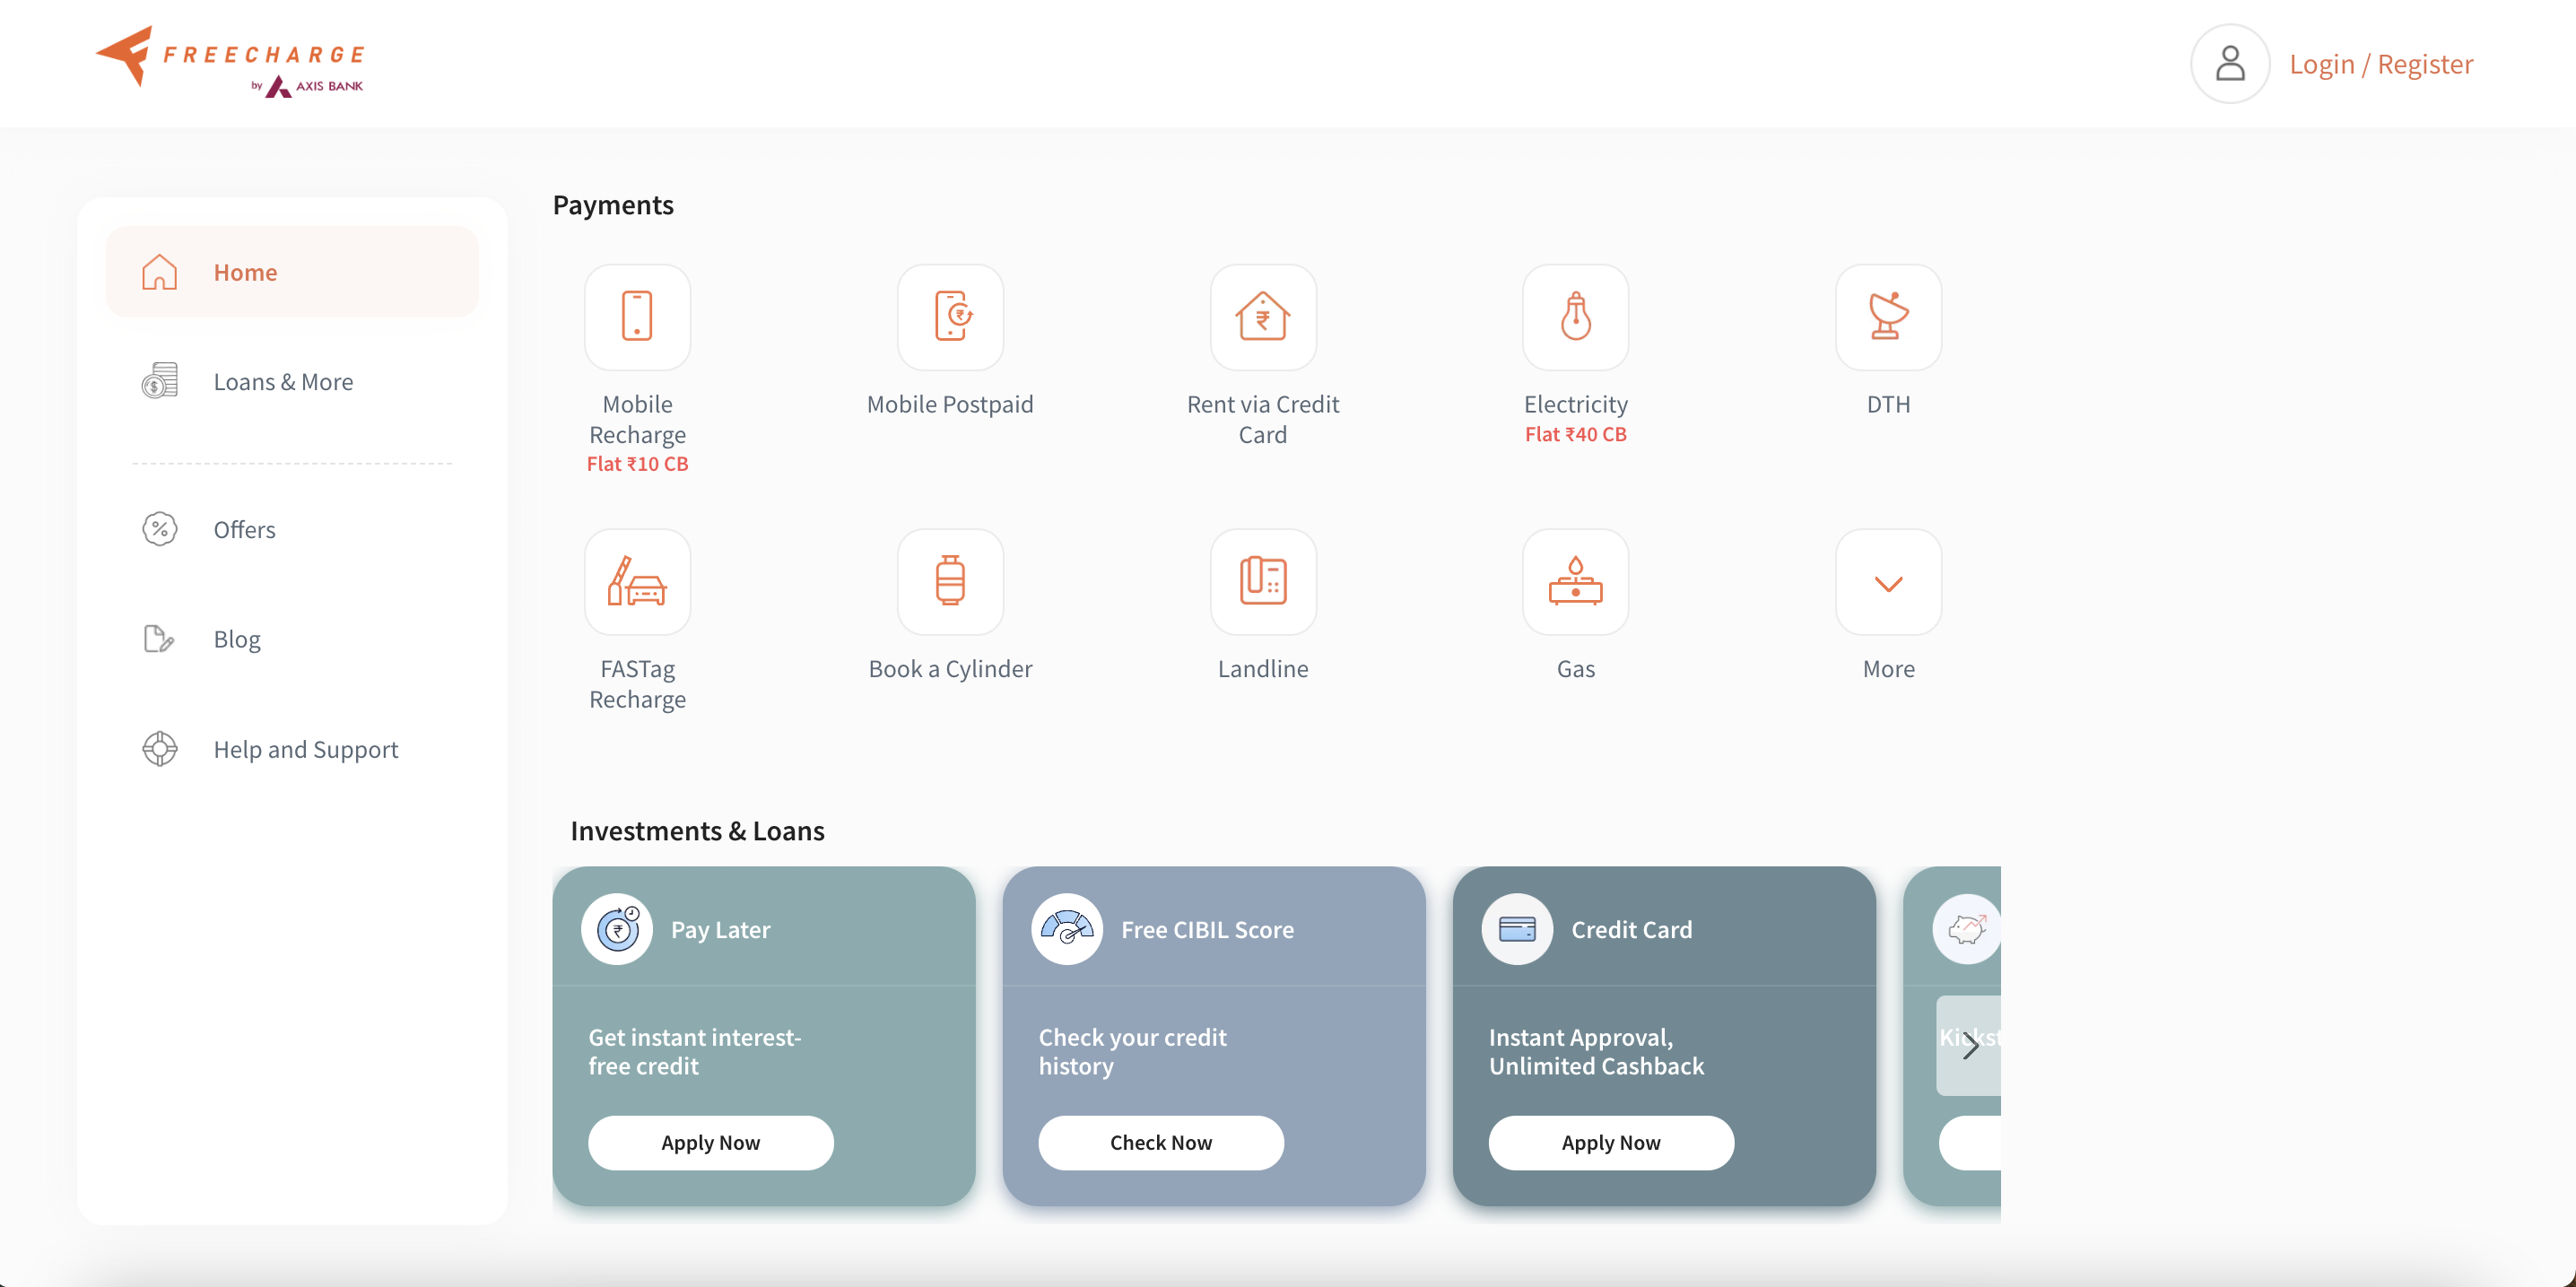The height and width of the screenshot is (1287, 2576).
Task: Select Home icon in the sidebar
Action: (x=159, y=272)
